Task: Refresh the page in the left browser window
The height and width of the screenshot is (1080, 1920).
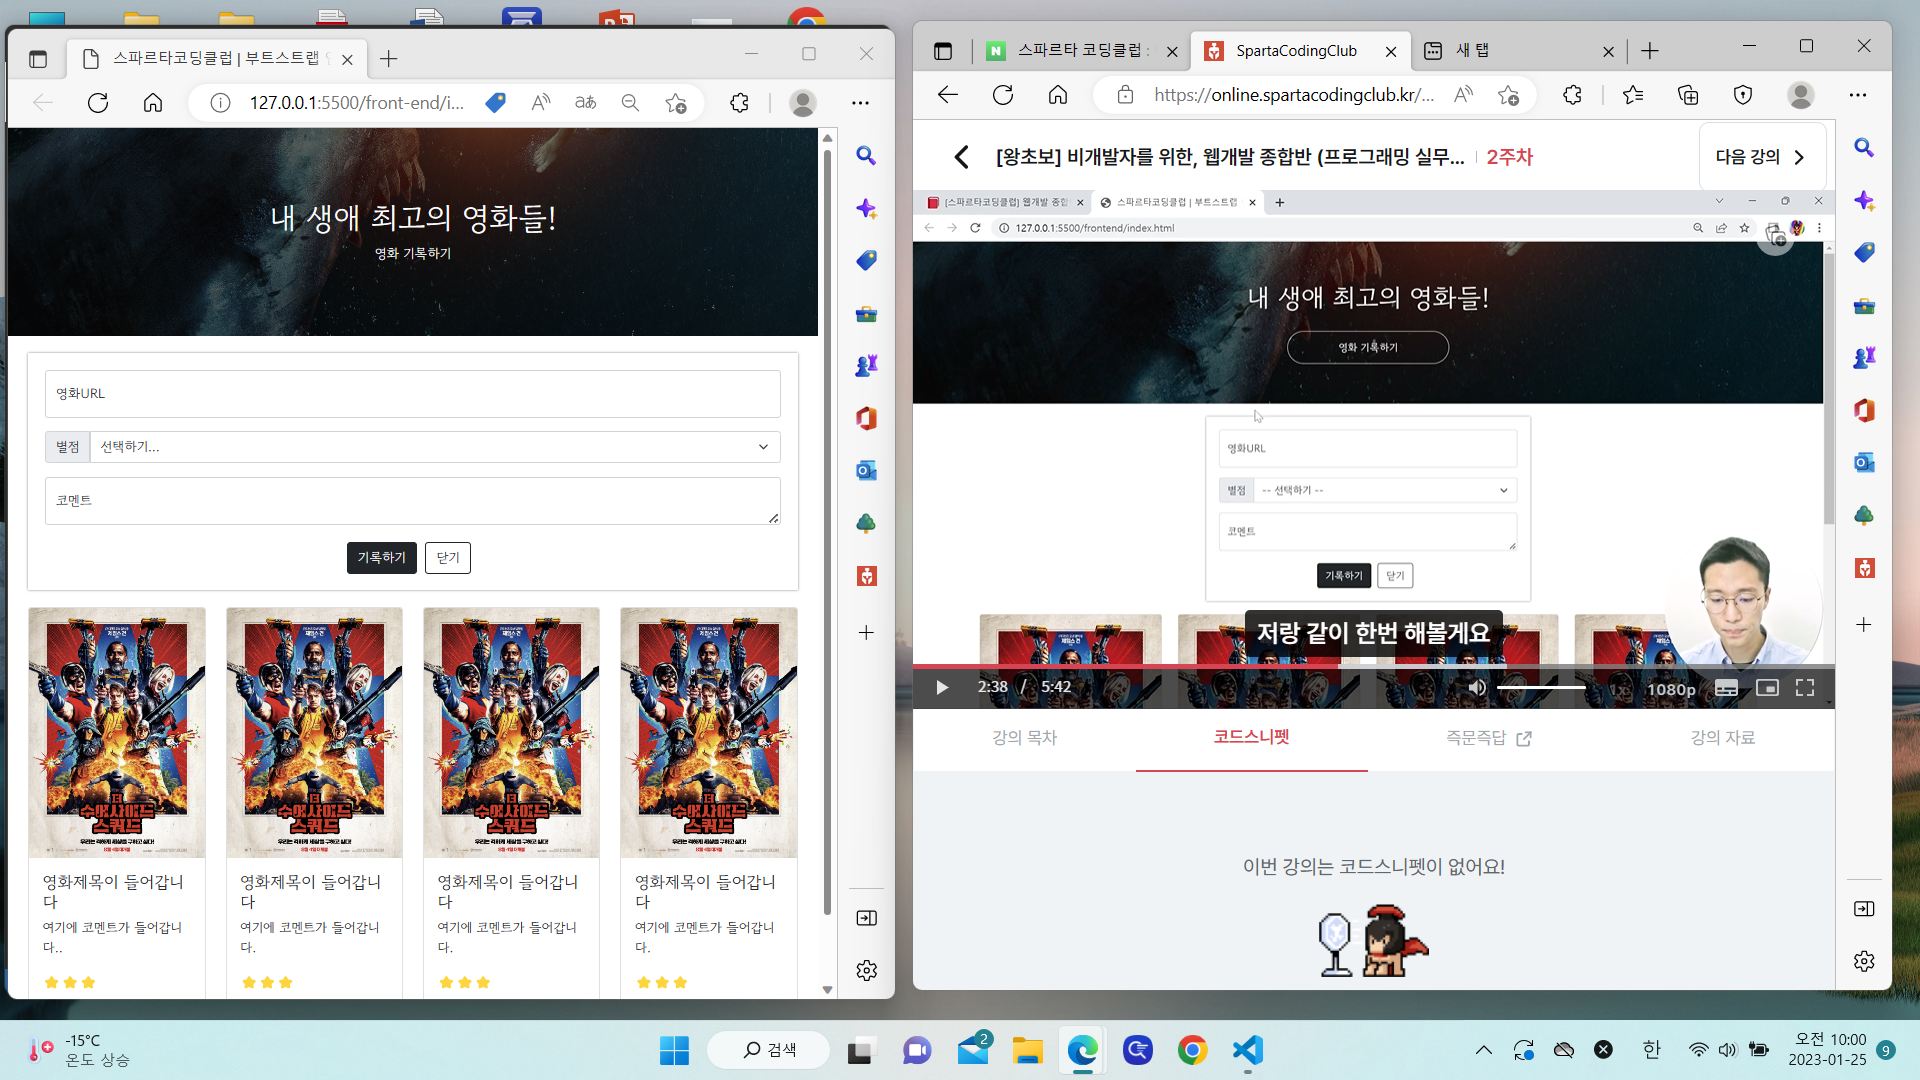Action: tap(98, 103)
